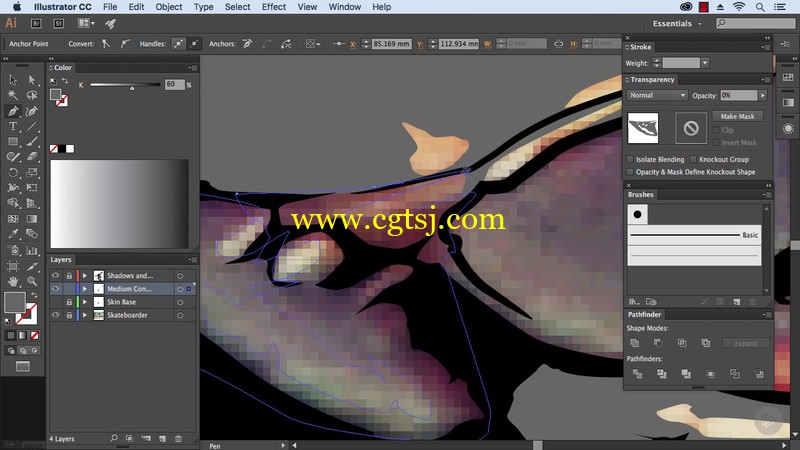Click Delete Selection trash icon in Layers panel
This screenshot has height=450, width=800.
178,438
